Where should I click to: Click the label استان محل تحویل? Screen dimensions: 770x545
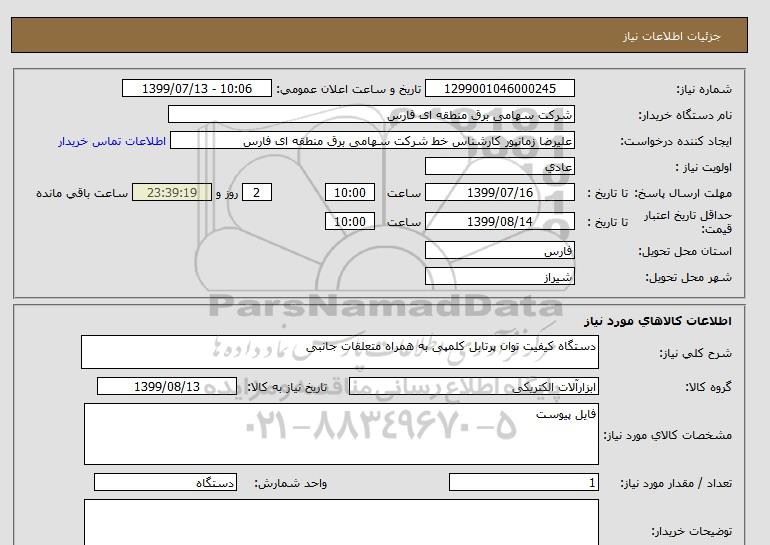[685, 251]
